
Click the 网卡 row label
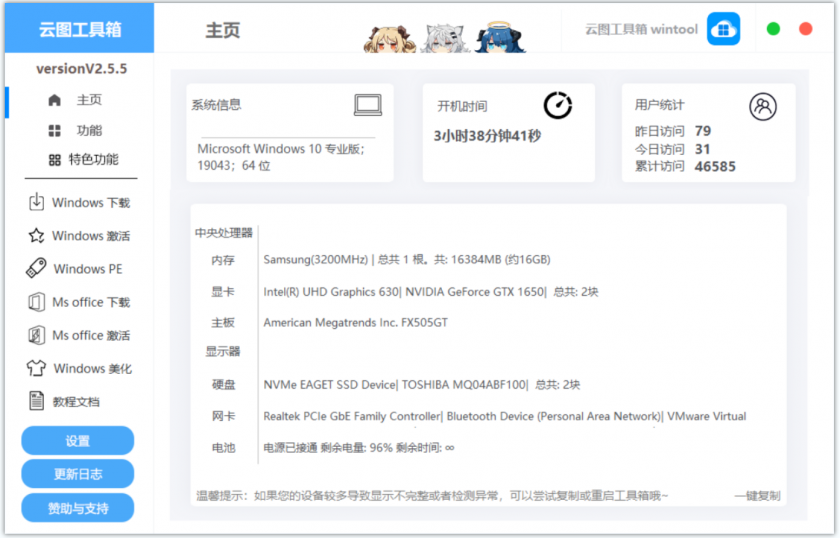click(x=223, y=416)
